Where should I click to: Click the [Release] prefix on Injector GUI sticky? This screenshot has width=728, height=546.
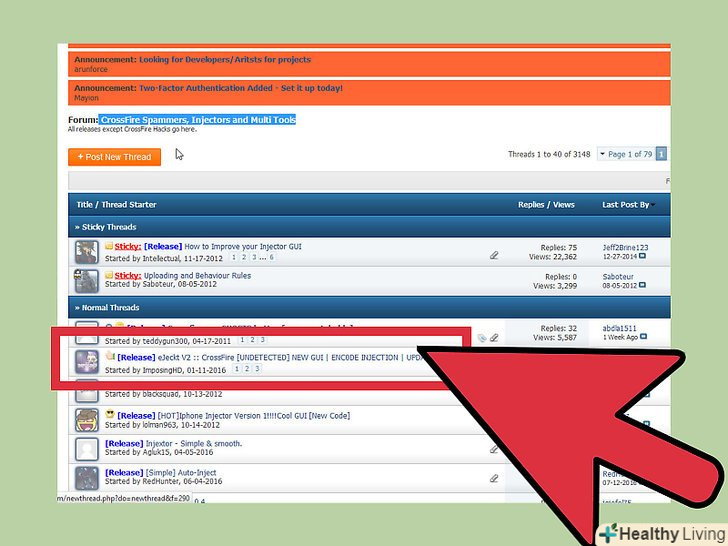(162, 247)
